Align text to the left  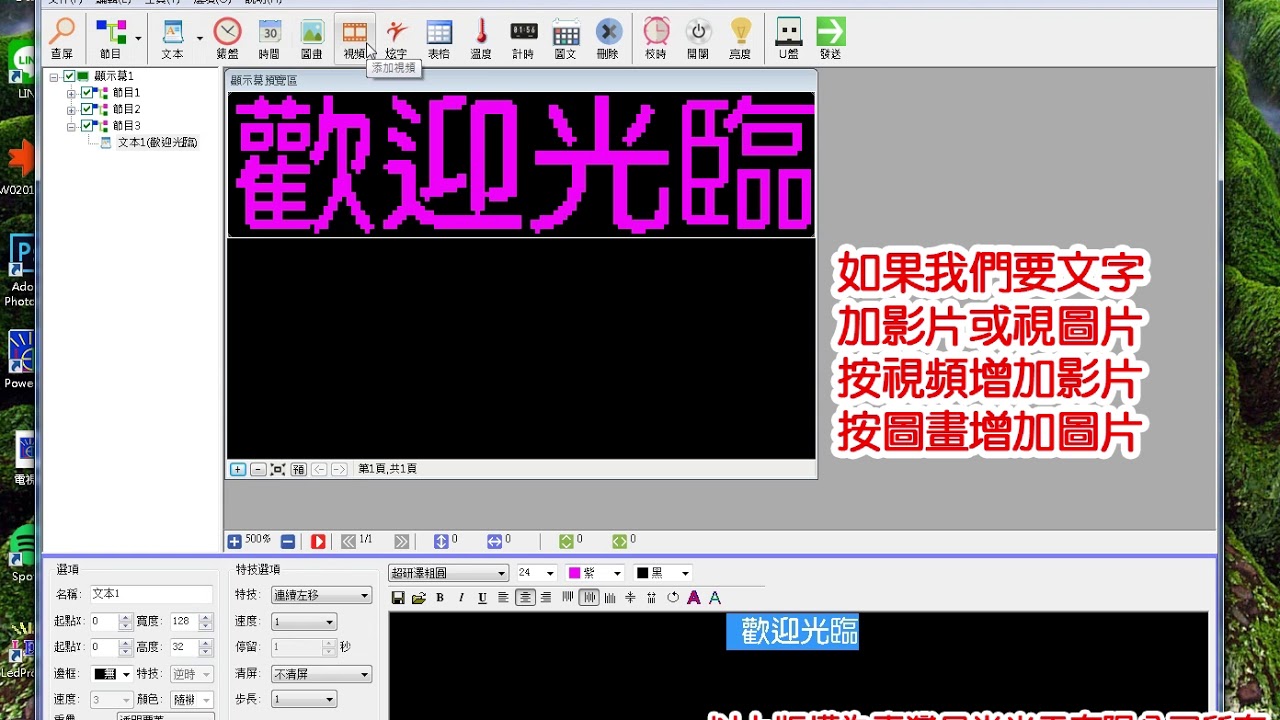pos(503,598)
